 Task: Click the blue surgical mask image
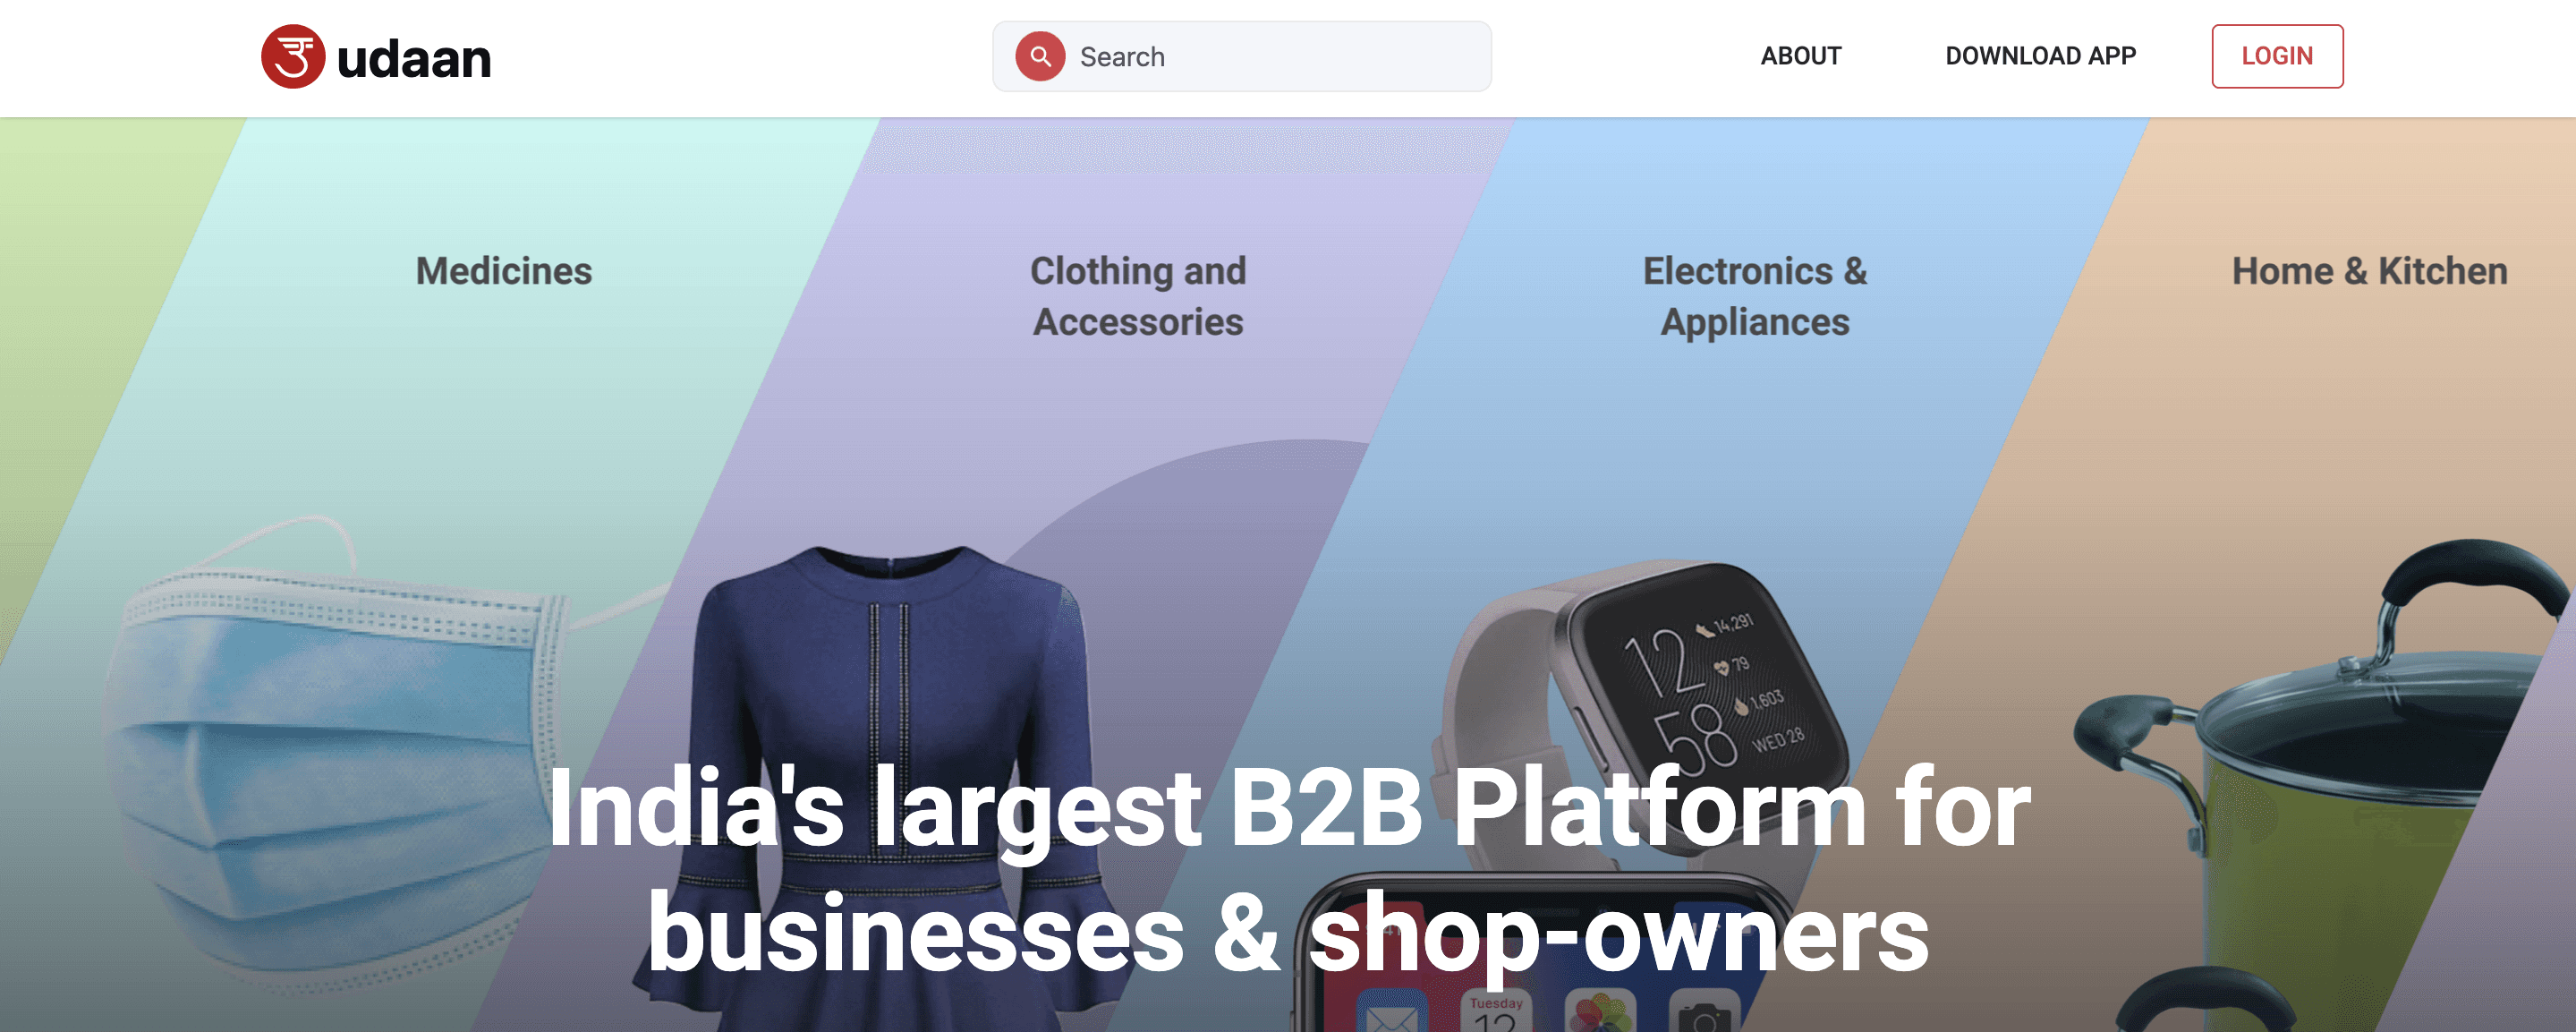340,760
